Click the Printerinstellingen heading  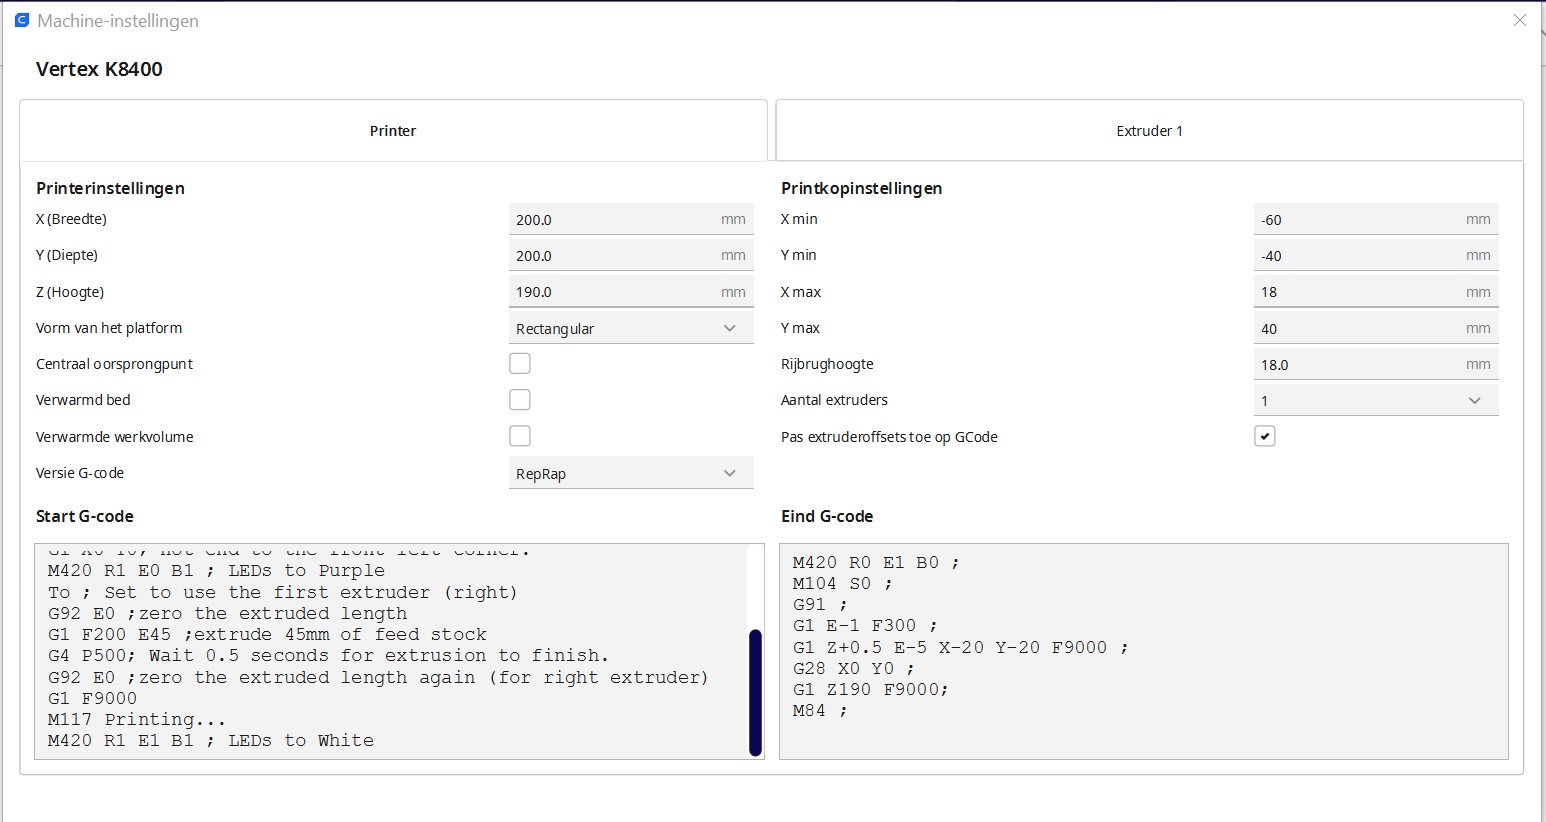coord(110,188)
